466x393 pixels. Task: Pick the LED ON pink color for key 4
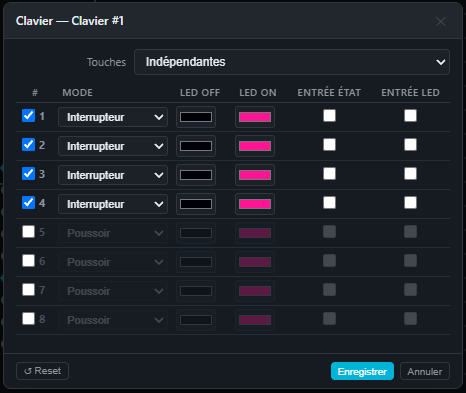(x=255, y=204)
